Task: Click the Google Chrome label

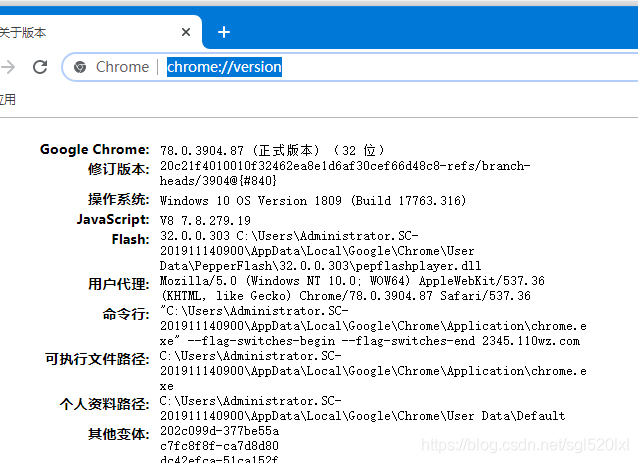Action: click(x=94, y=149)
